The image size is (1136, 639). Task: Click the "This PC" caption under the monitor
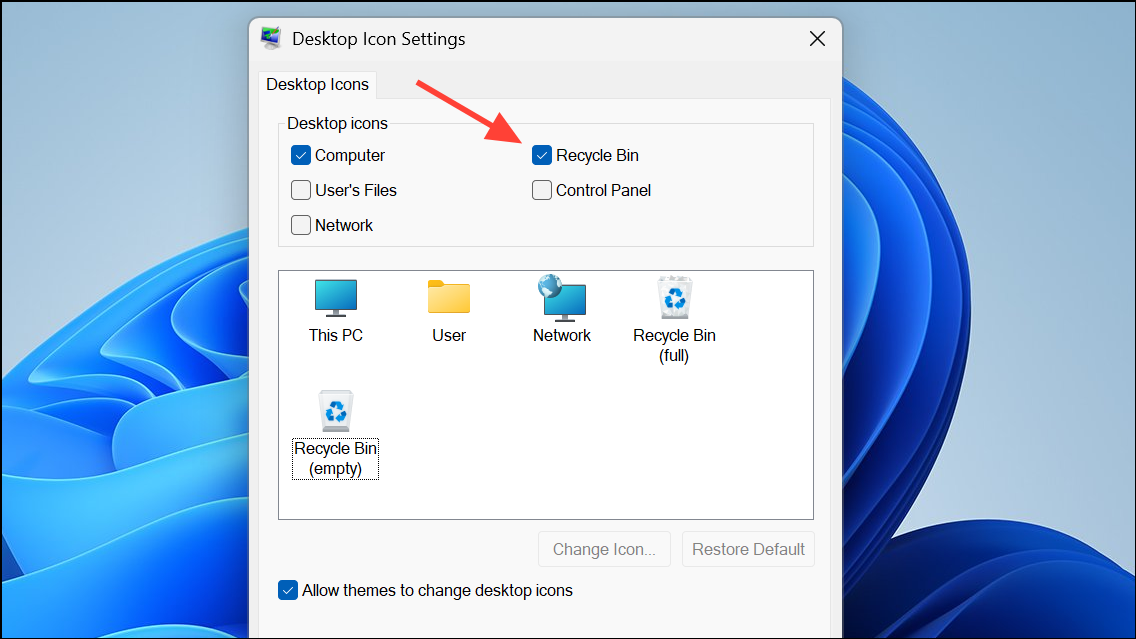point(335,336)
